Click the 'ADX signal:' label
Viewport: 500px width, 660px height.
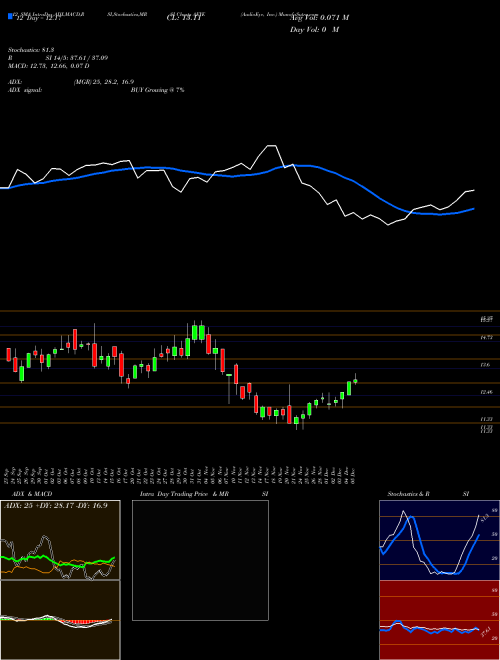[x=24, y=90]
